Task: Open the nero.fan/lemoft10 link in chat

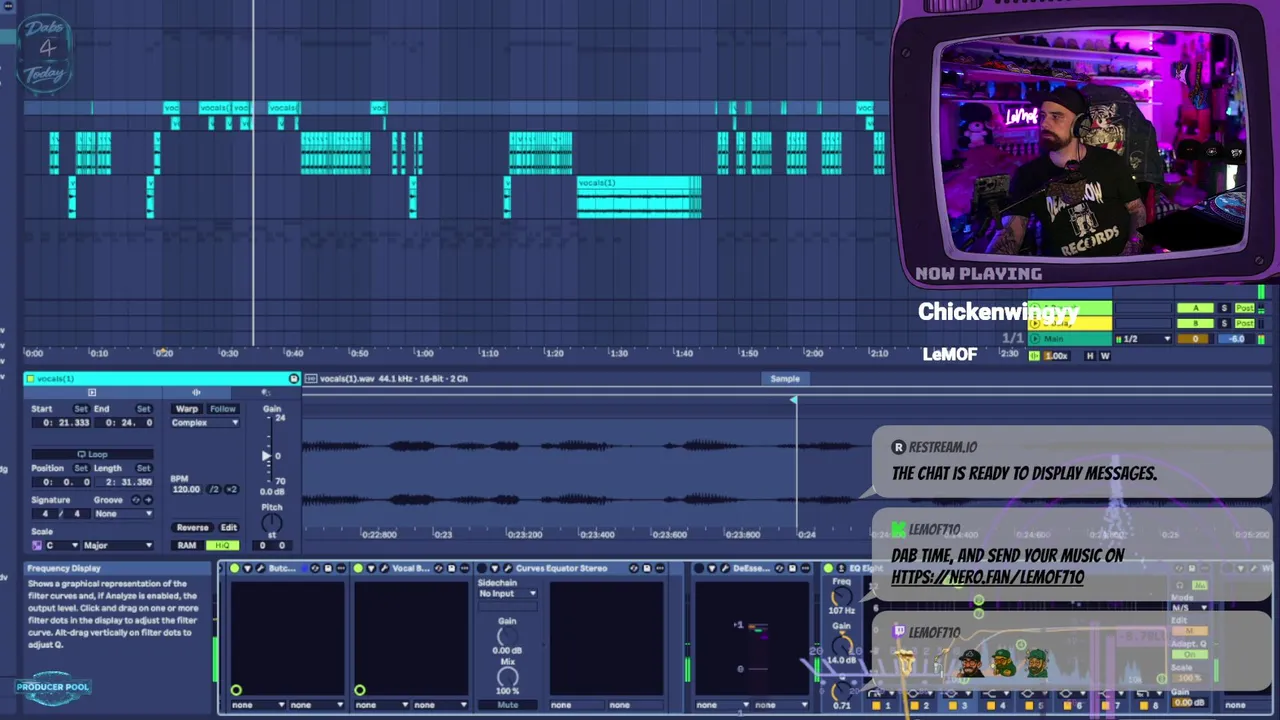Action: click(x=987, y=577)
